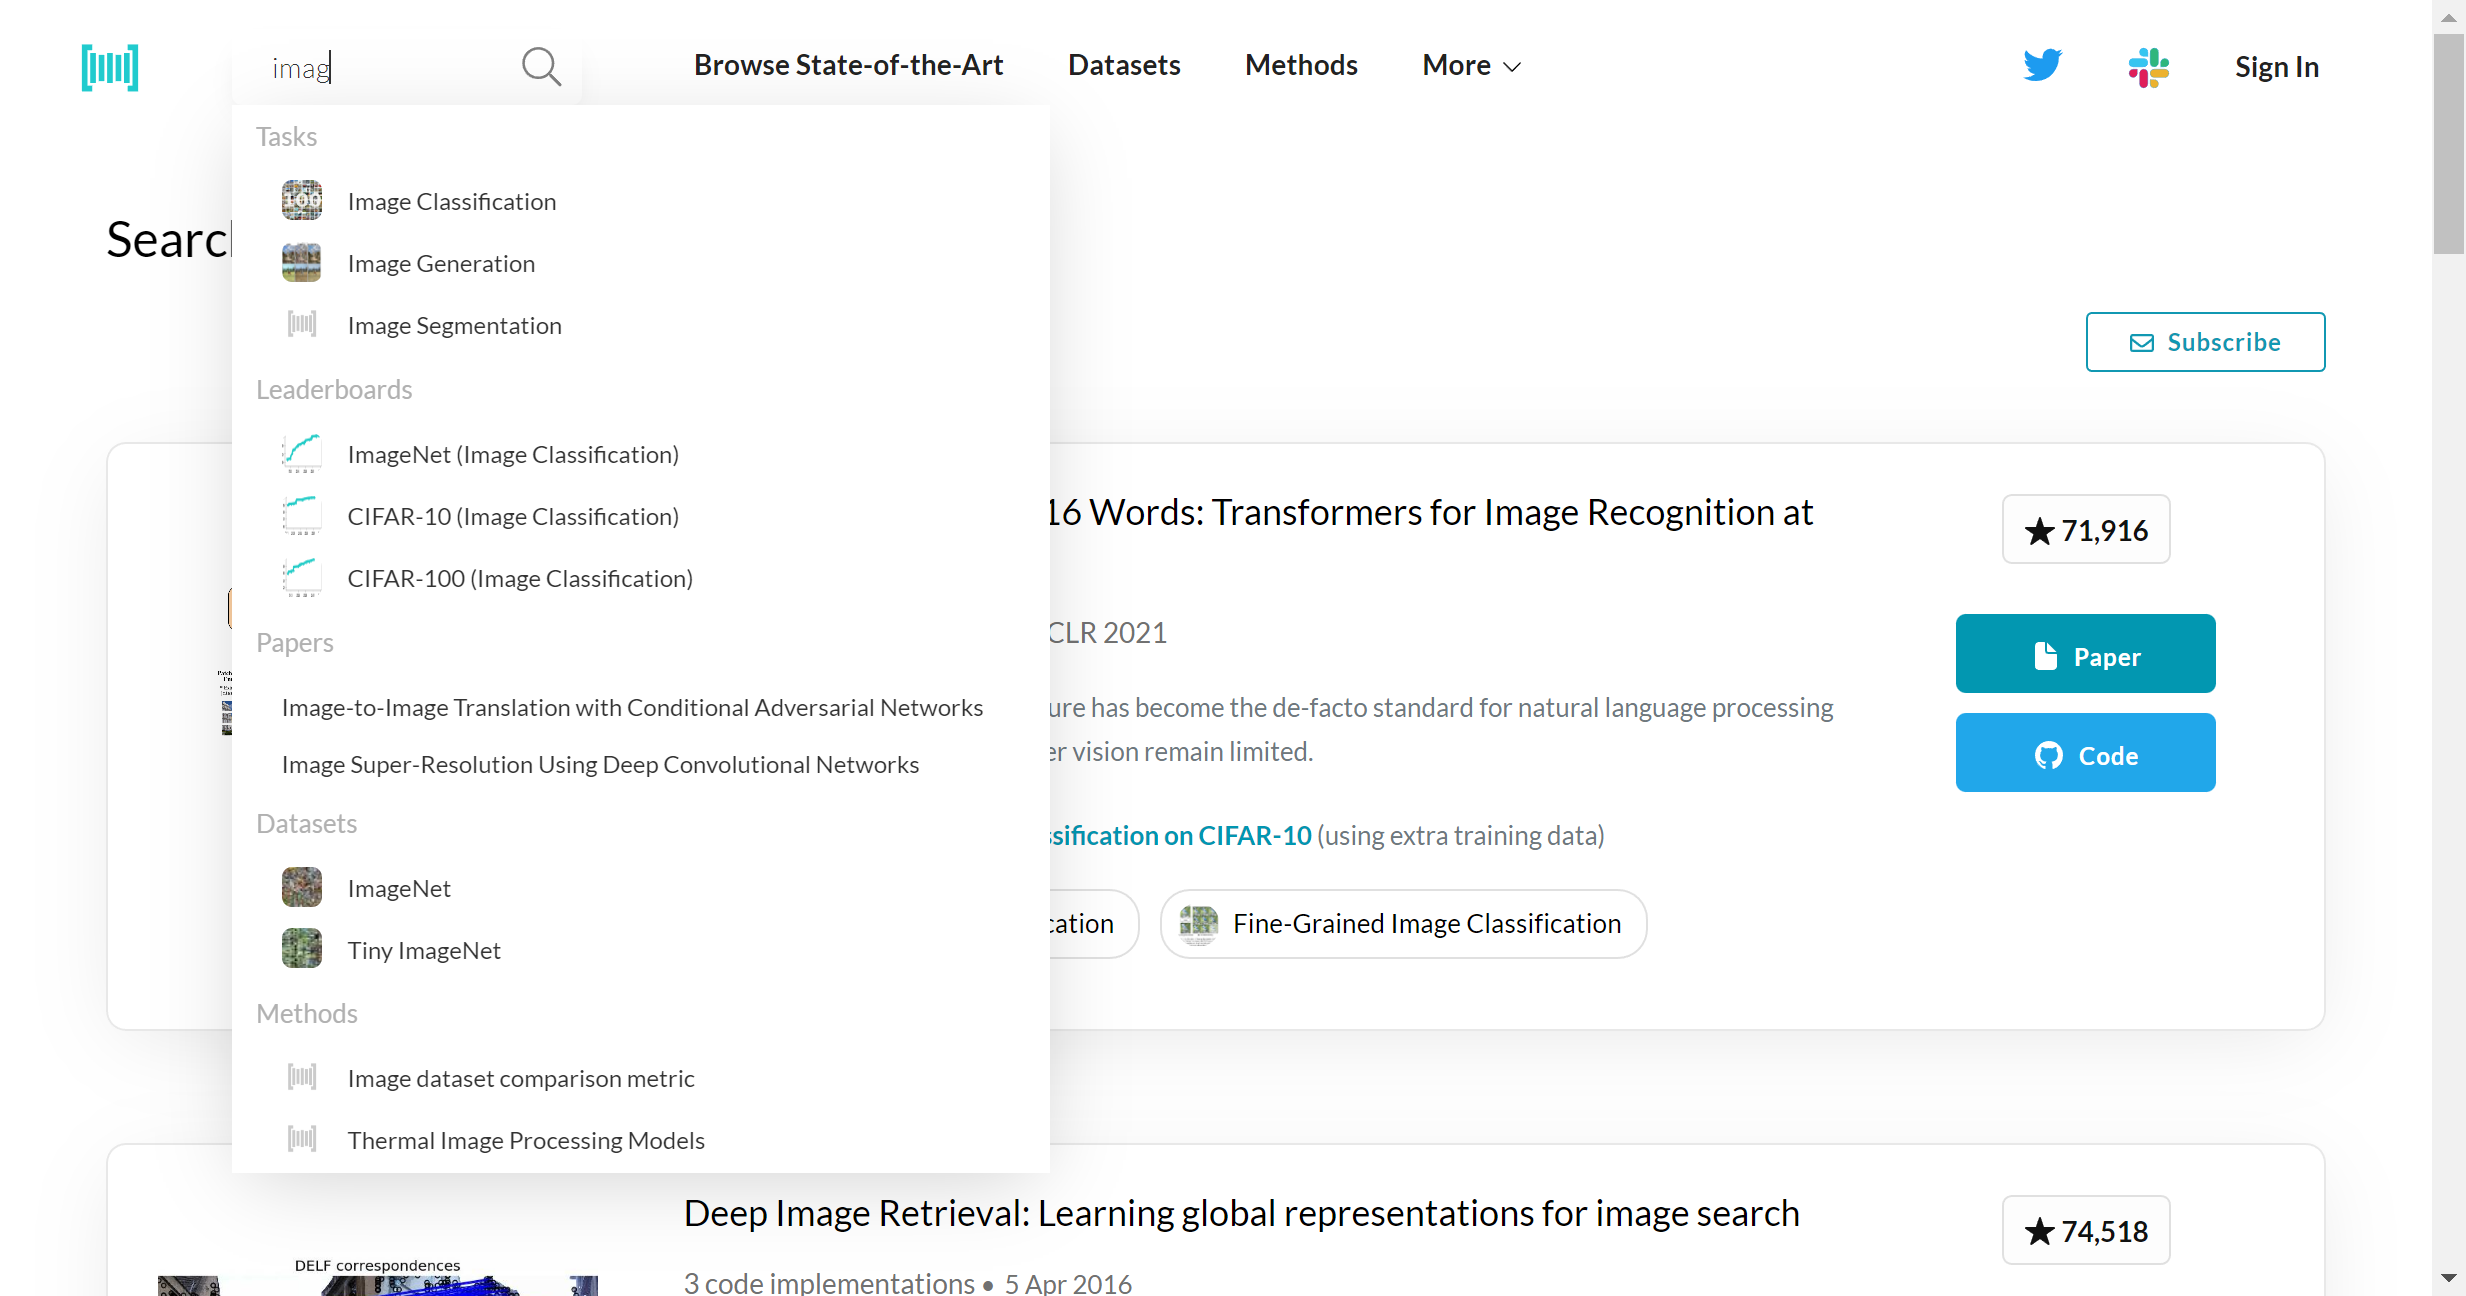Select CIFAR-100 (Image Classification) leaderboard suggestion
This screenshot has height=1296, width=2466.
coord(520,577)
